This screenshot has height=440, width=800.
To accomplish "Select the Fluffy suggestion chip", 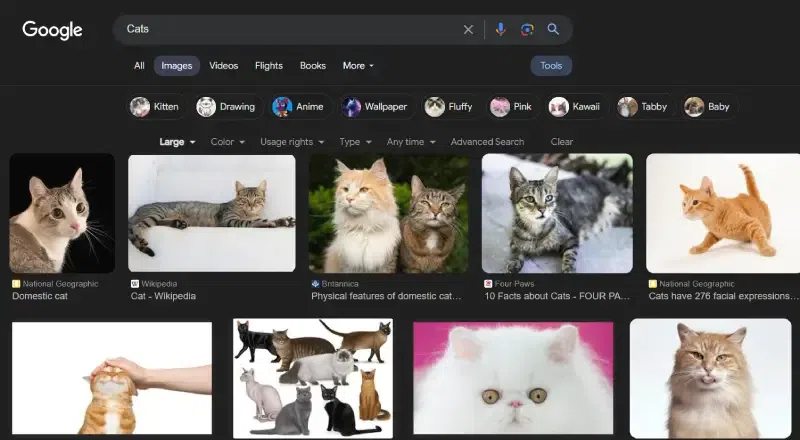I will click(x=451, y=107).
